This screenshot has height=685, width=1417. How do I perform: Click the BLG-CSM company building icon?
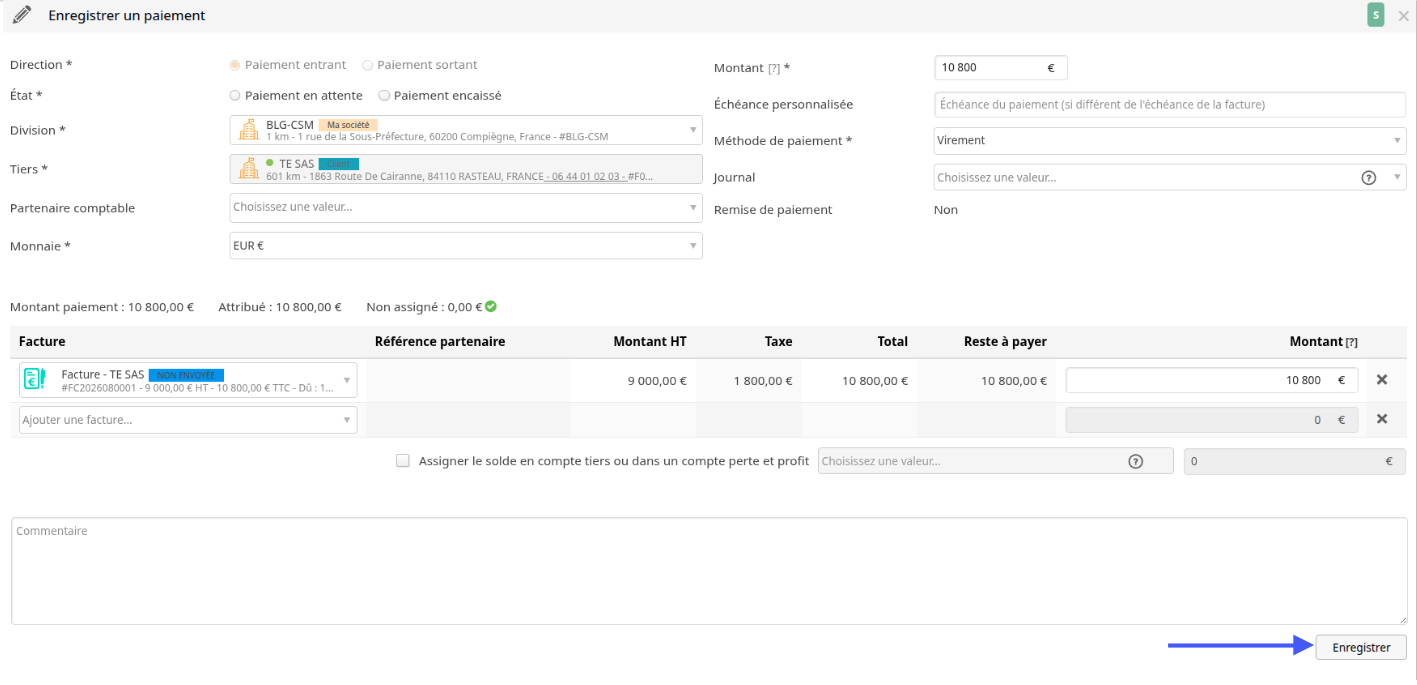pyautogui.click(x=248, y=130)
